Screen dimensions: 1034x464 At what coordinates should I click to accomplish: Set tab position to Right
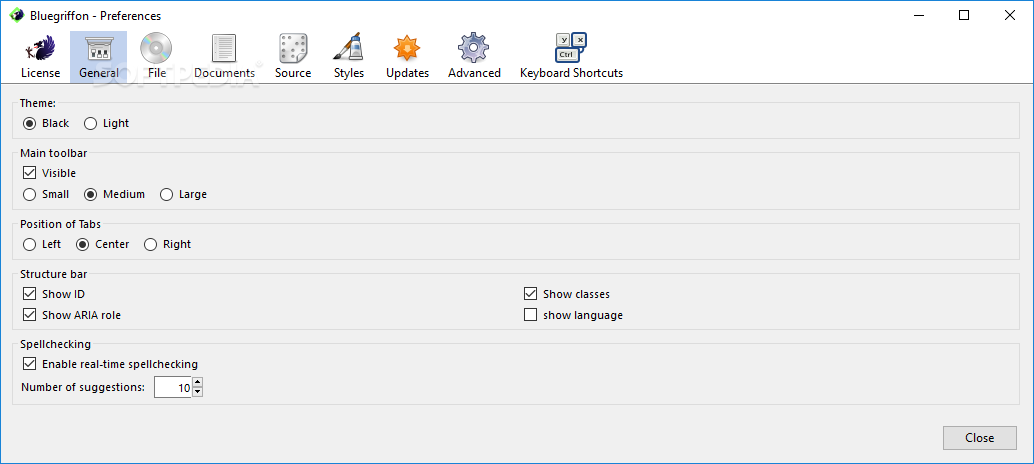pos(150,245)
